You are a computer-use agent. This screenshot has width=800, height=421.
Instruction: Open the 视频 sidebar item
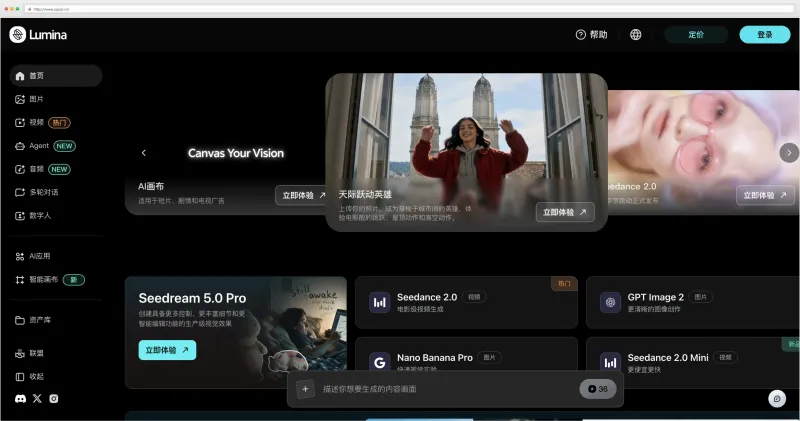point(43,122)
